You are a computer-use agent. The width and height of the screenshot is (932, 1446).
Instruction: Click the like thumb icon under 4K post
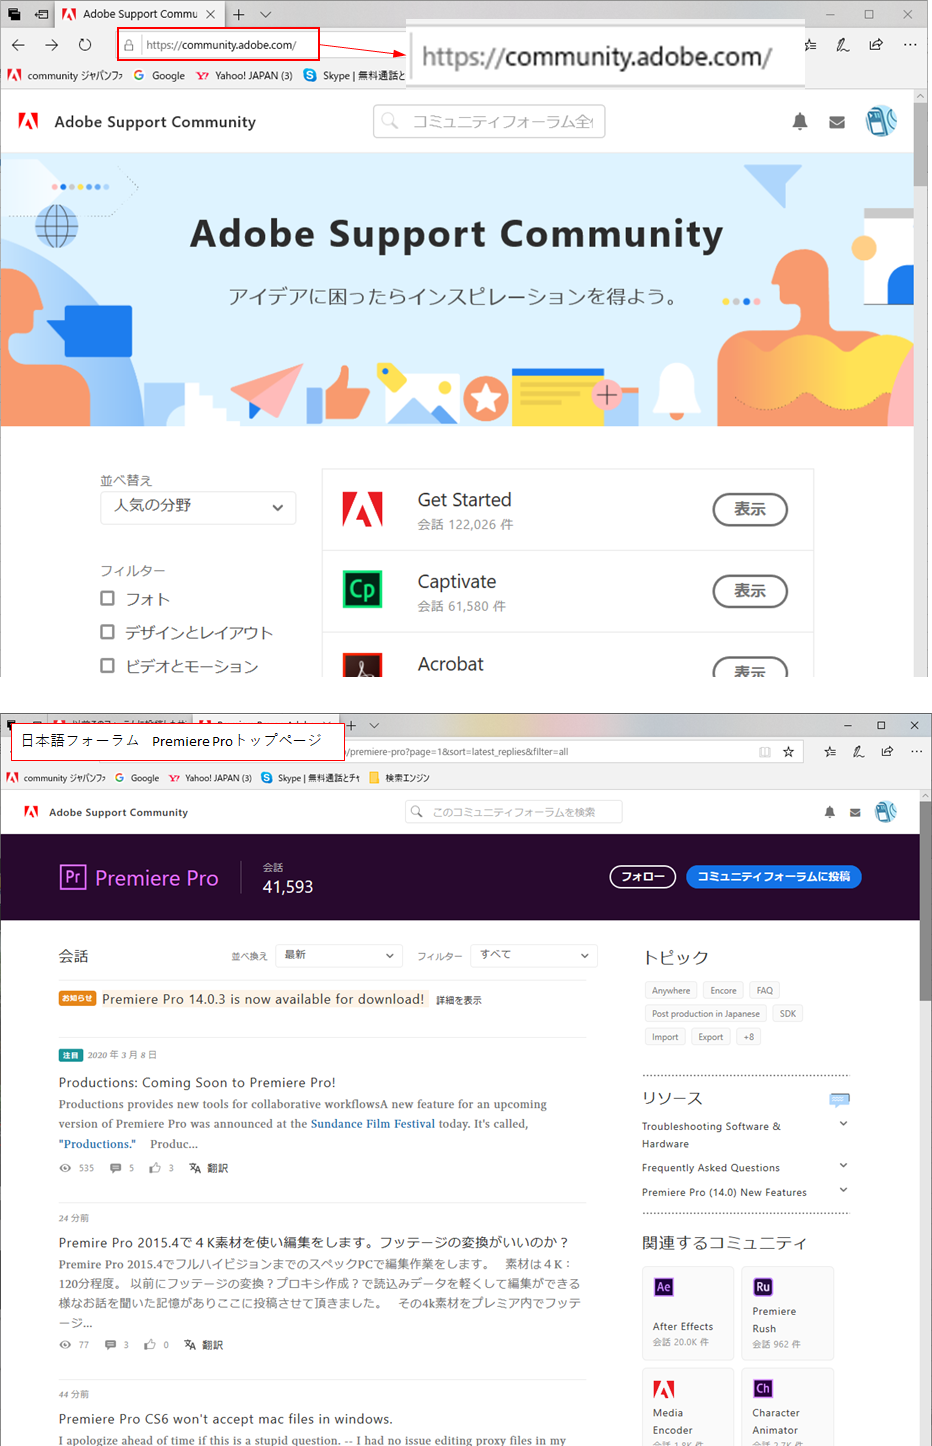[x=150, y=1345]
